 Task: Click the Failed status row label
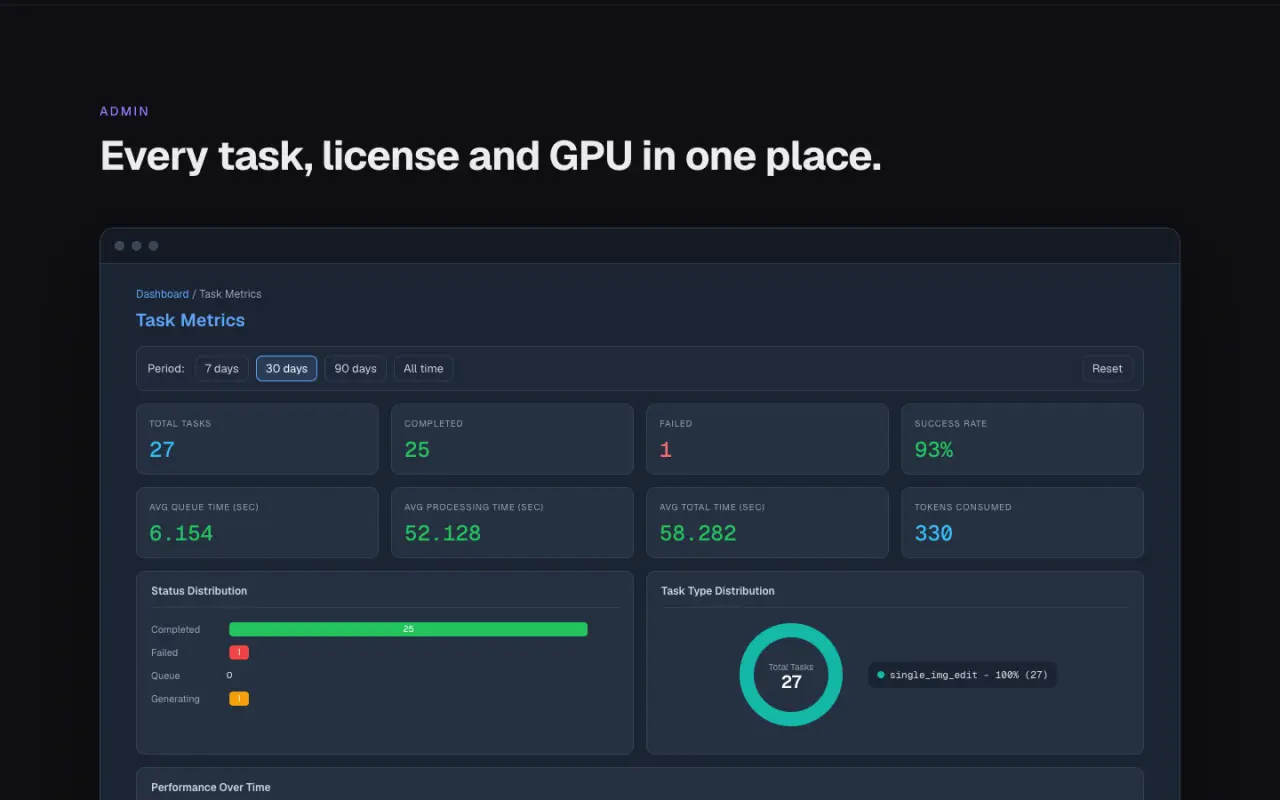point(165,653)
